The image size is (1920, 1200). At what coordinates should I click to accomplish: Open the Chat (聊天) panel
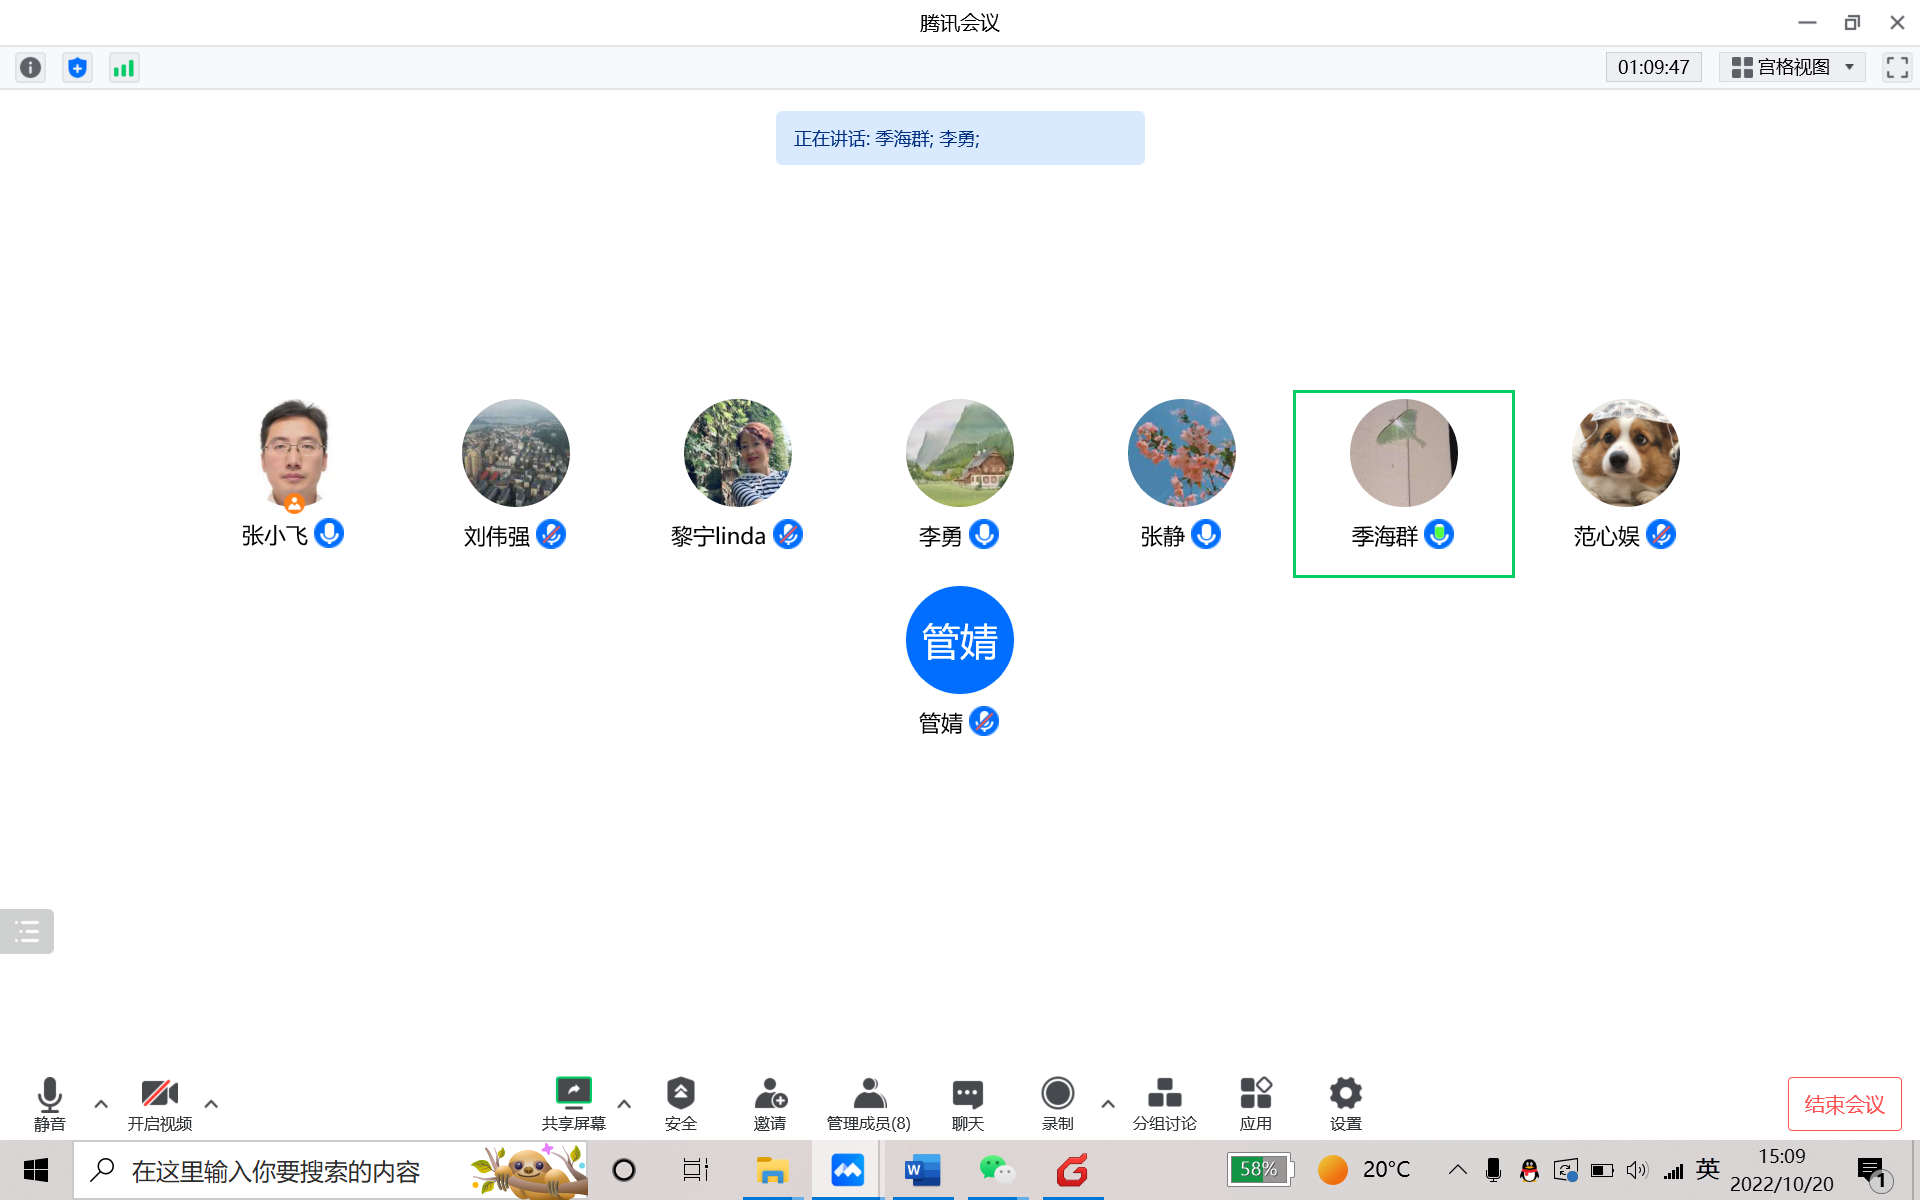967,1103
